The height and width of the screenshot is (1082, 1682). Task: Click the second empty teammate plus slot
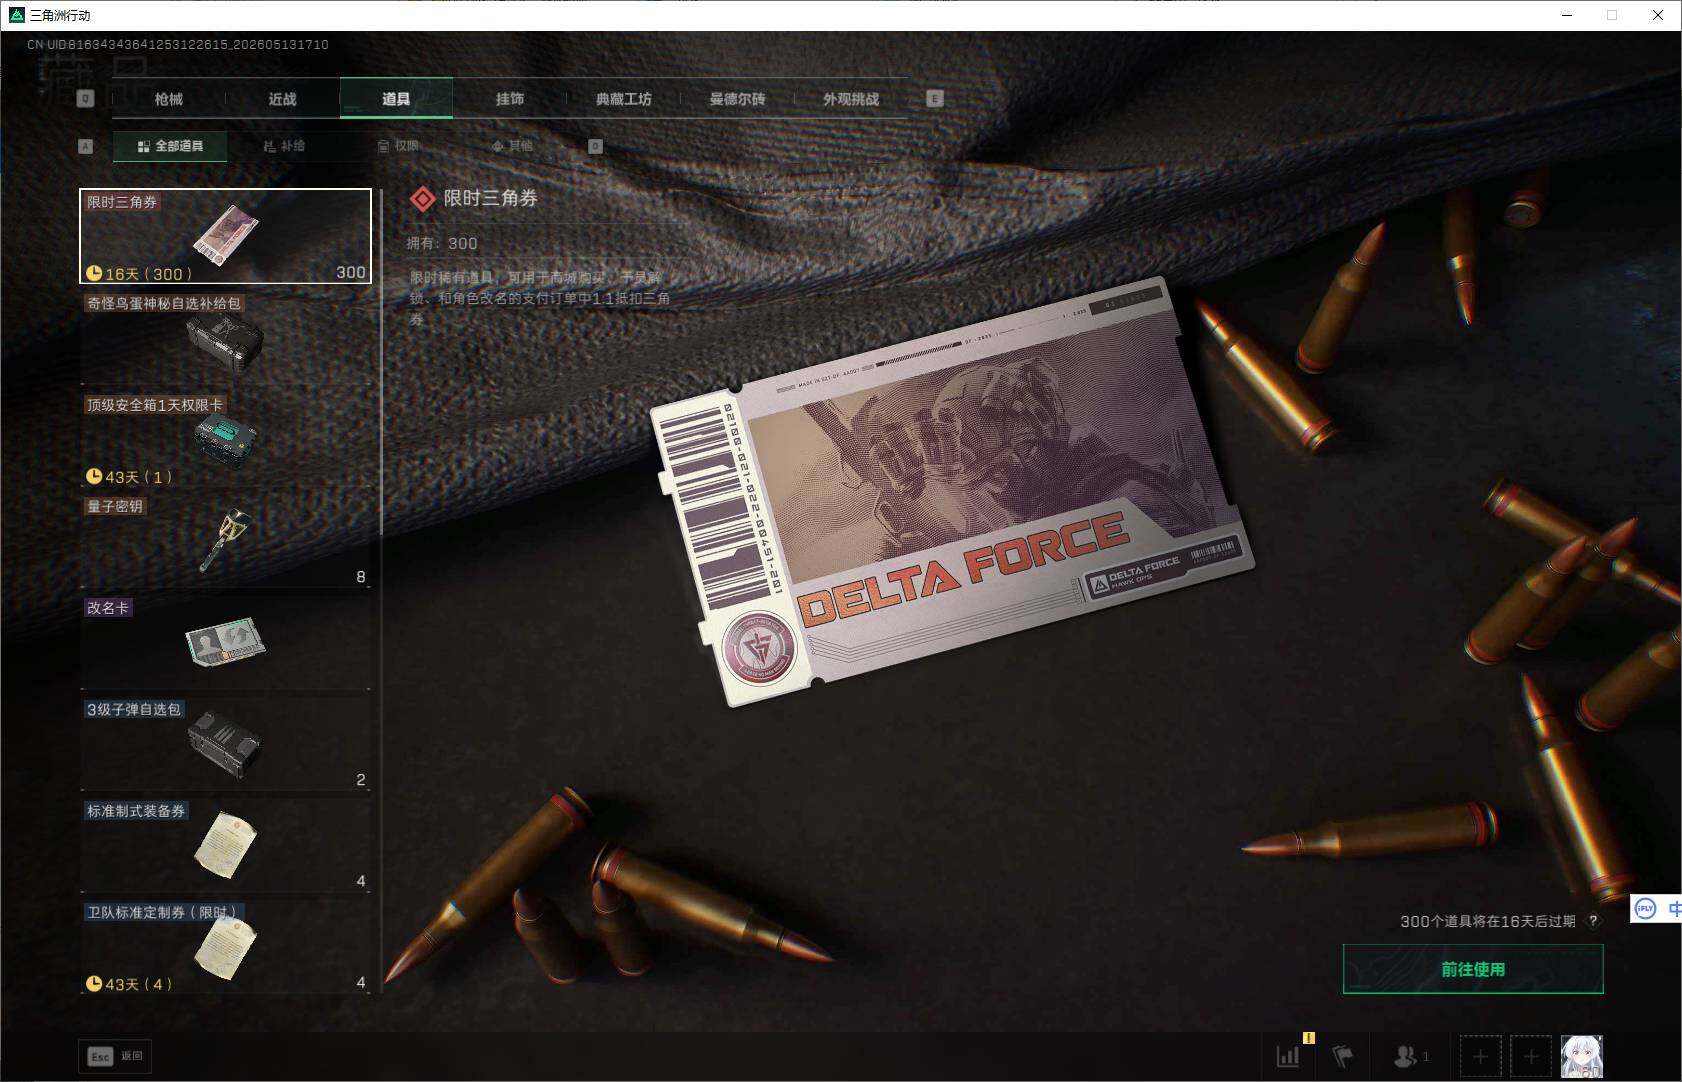pyautogui.click(x=1530, y=1056)
